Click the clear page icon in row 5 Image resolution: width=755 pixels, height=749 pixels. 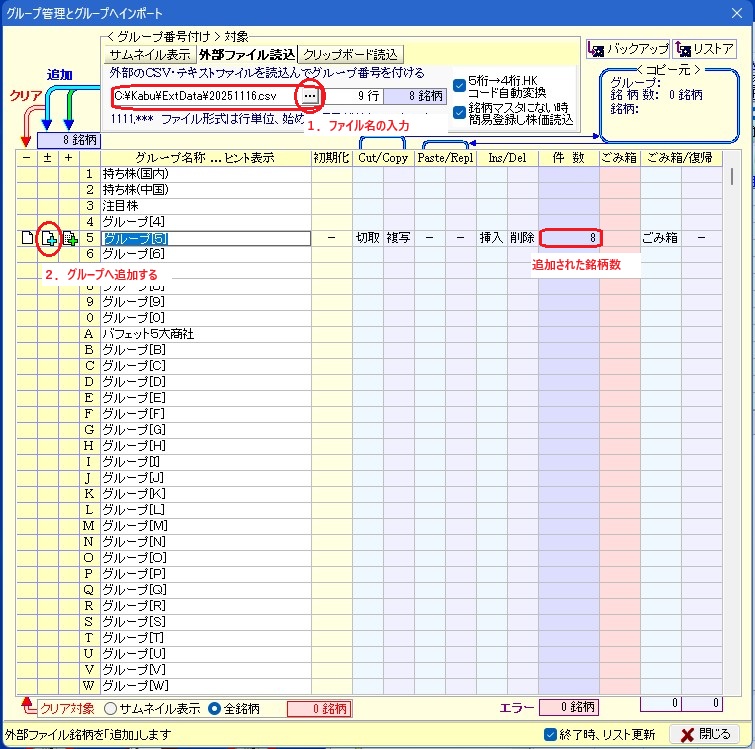(x=27, y=238)
